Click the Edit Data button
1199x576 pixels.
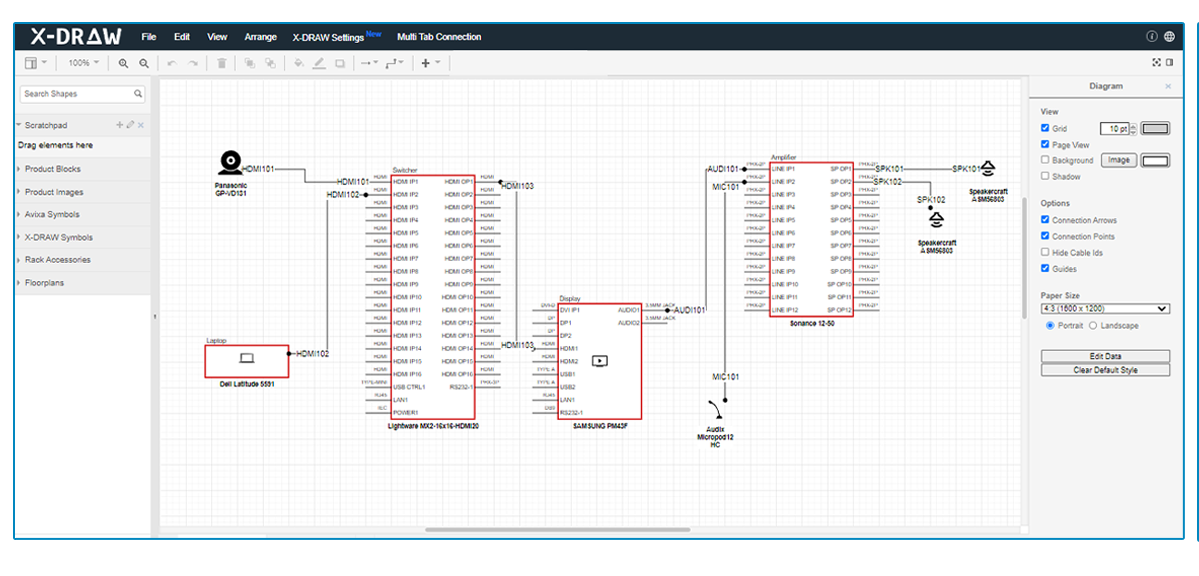click(x=1105, y=356)
